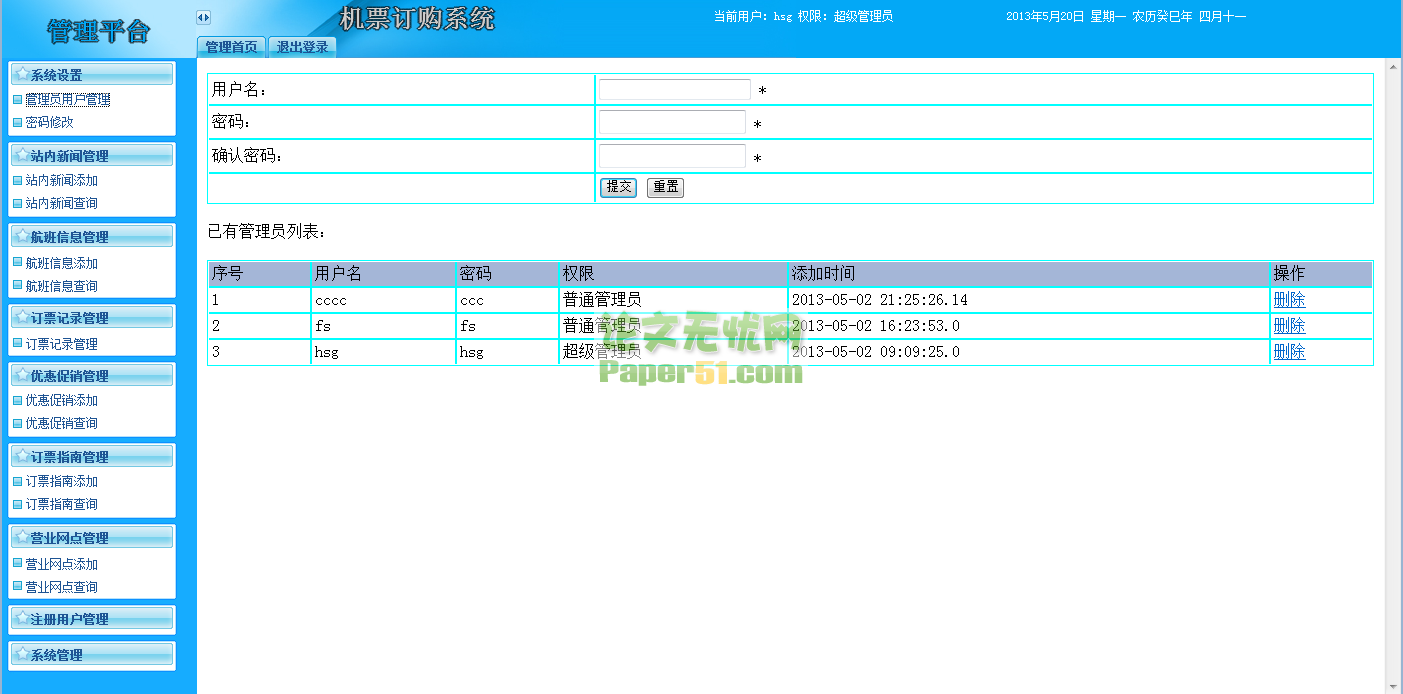Viewport: 1403px width, 694px height.
Task: Click the bullet icon beside 站内新闻添加
Action: point(17,180)
